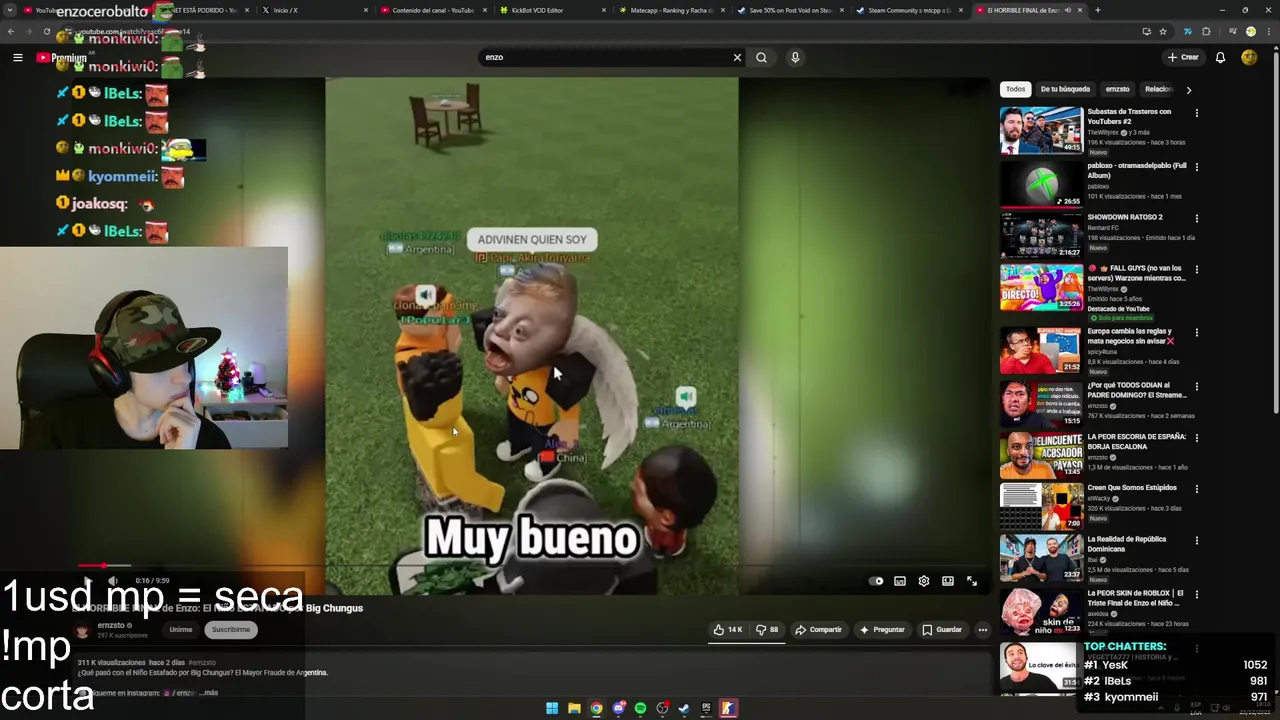Screen dimensions: 1280x720
Task: Open Epic Games launcher from taskbar
Action: tap(706, 708)
